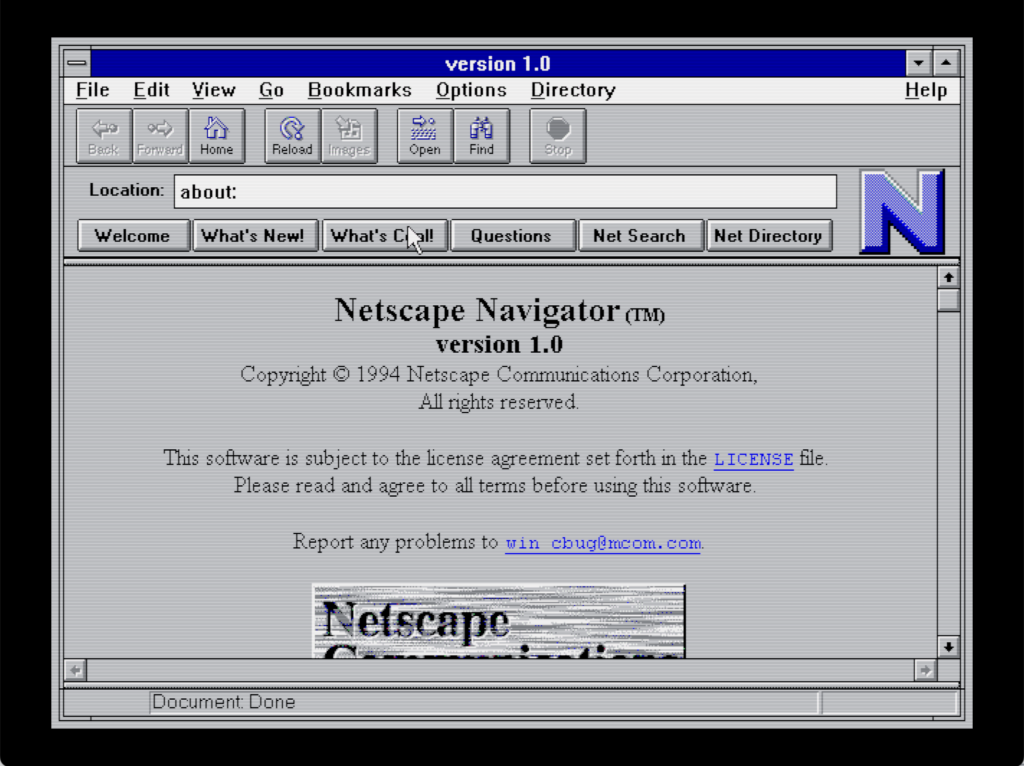The image size is (1024, 766).
Task: Open the Home page icon
Action: (217, 136)
